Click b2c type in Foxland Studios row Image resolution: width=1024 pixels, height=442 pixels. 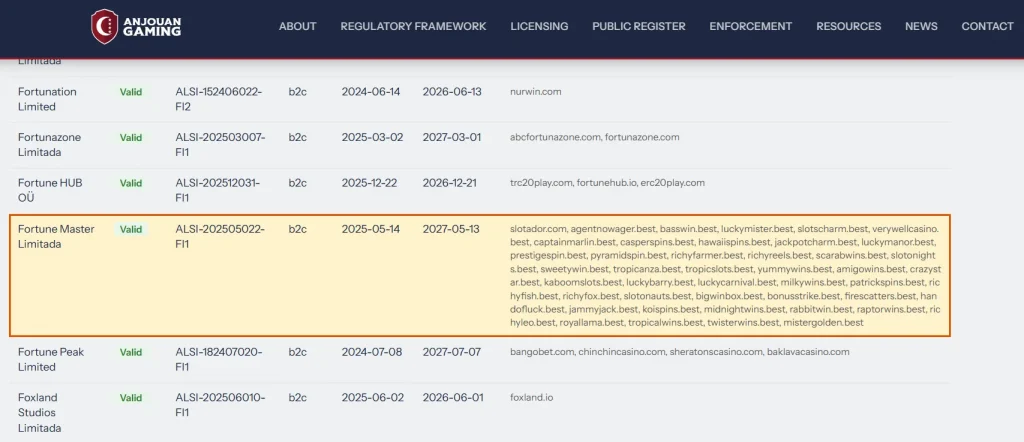(x=298, y=398)
